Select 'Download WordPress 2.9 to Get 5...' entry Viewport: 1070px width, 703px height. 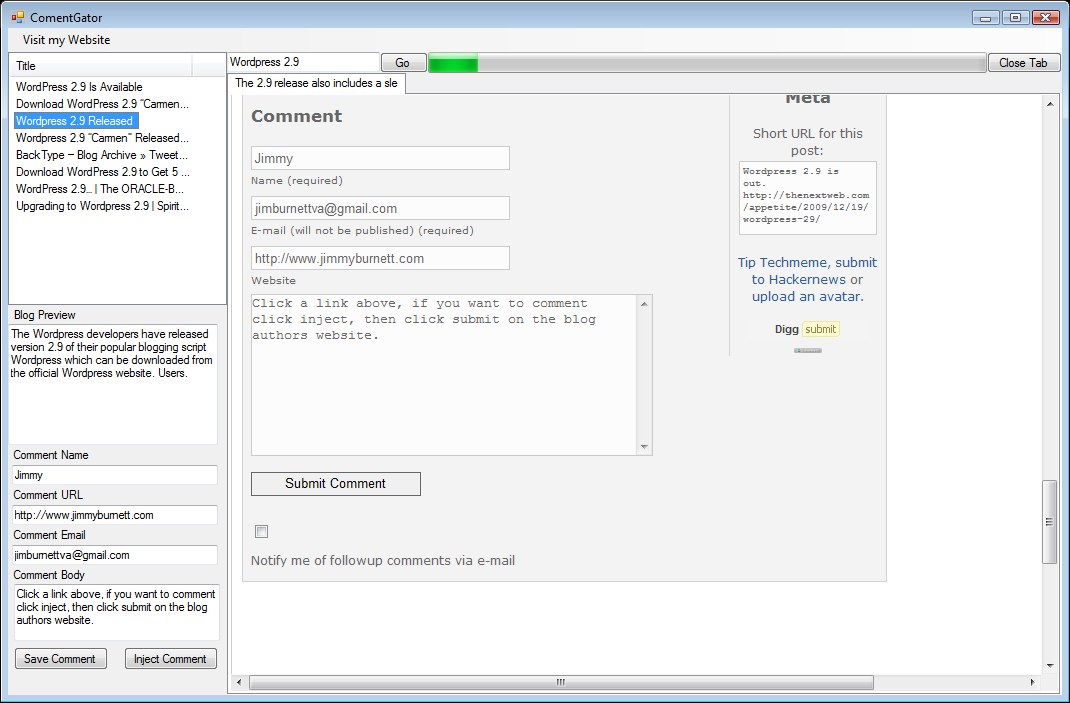click(x=102, y=172)
